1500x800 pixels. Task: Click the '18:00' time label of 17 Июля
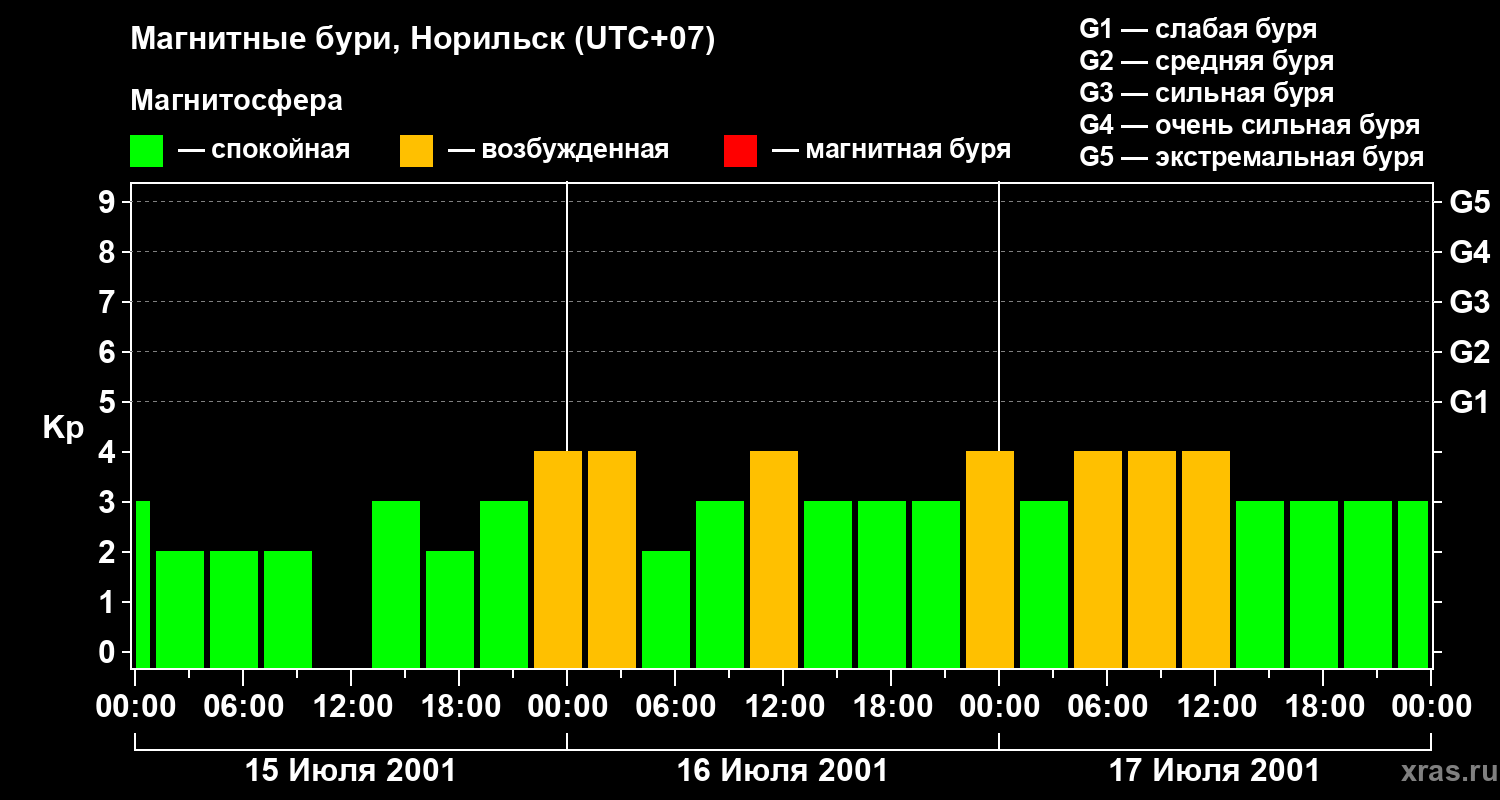tap(1323, 707)
